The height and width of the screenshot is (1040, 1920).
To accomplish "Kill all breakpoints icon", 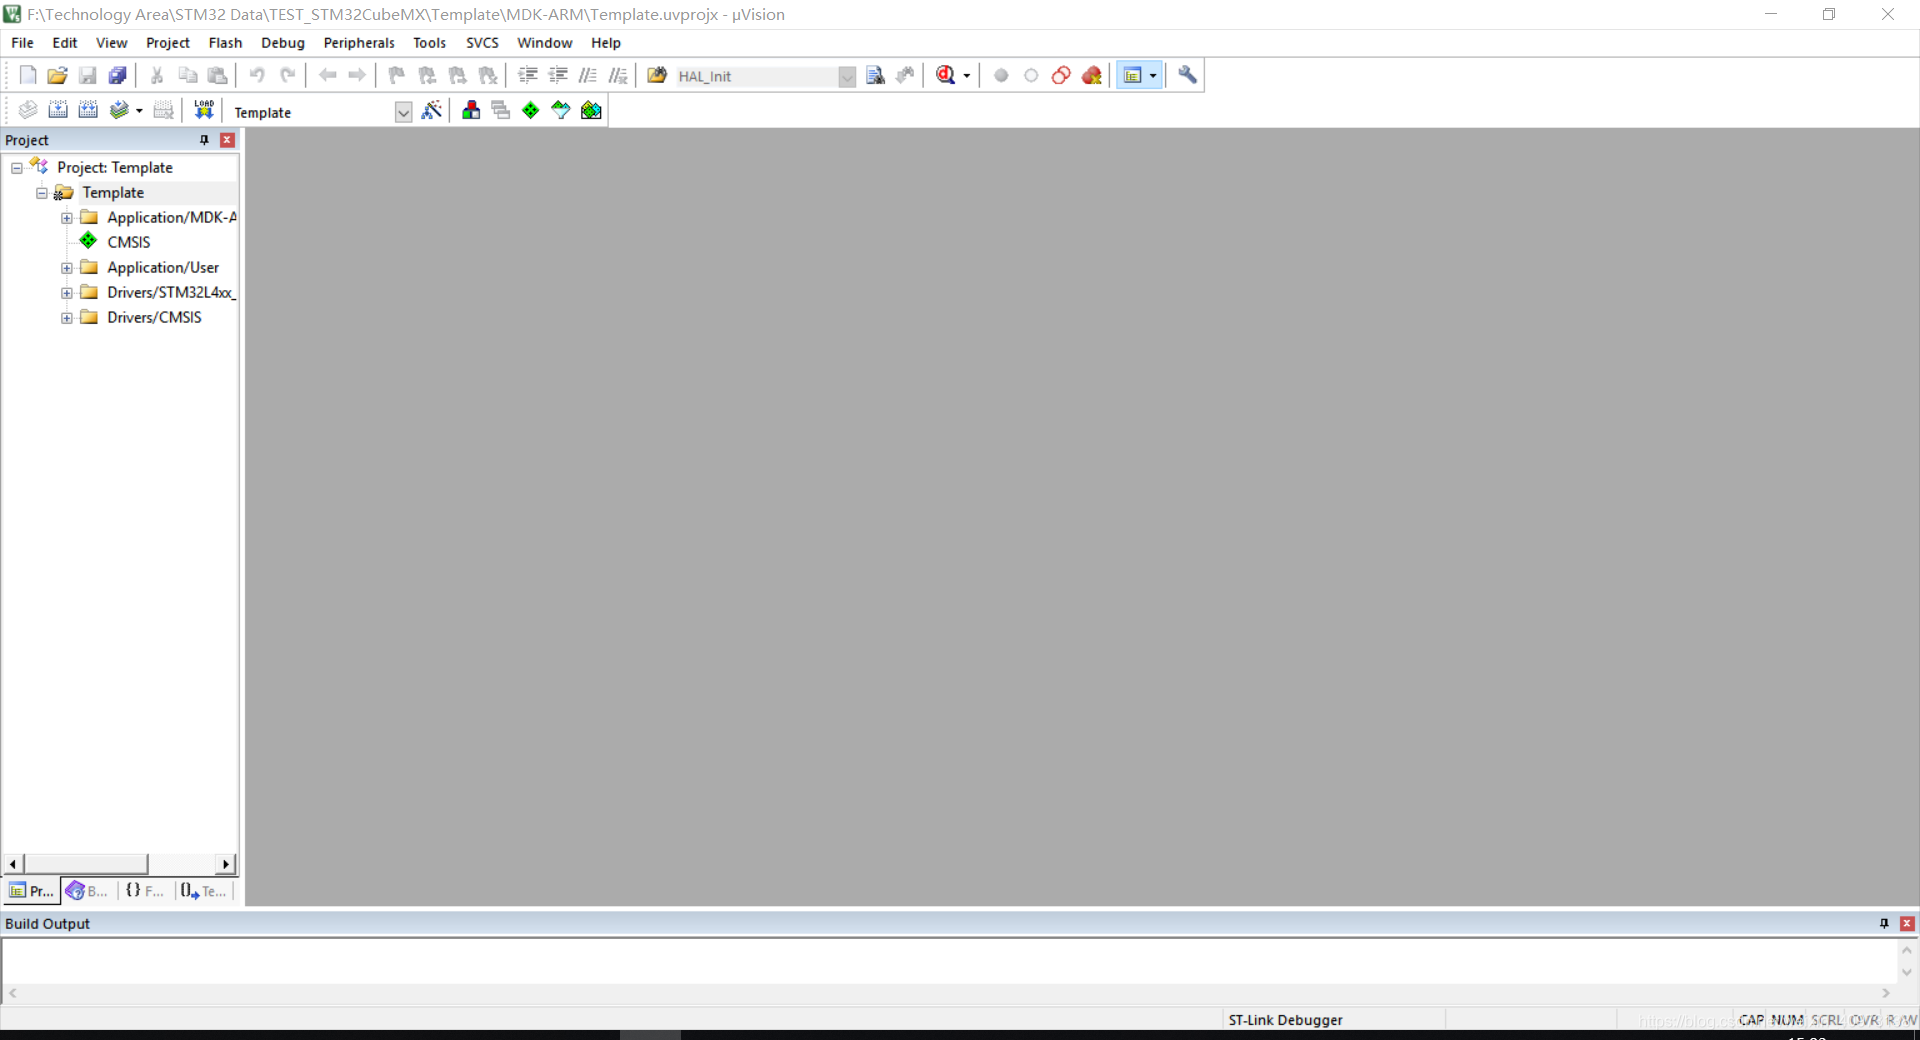I will click(x=1092, y=75).
